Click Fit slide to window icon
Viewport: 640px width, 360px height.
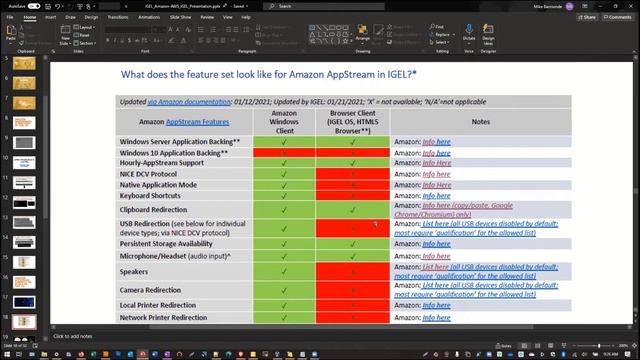click(x=635, y=346)
